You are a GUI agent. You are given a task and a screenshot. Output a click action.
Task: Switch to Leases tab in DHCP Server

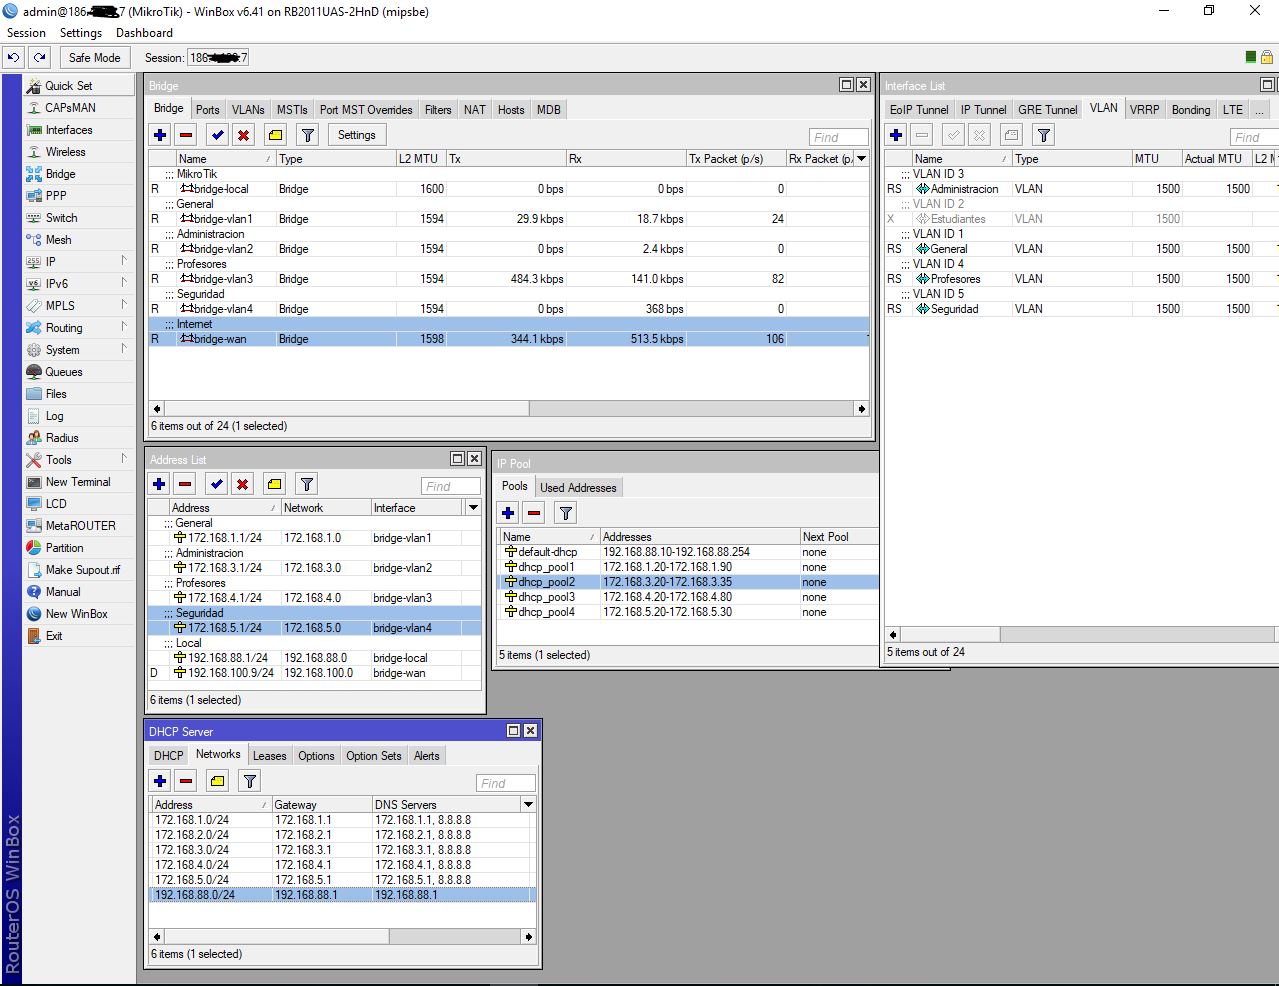(x=269, y=756)
